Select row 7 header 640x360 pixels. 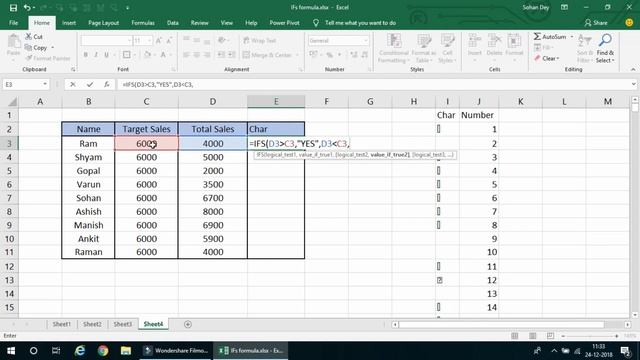pyautogui.click(x=9, y=198)
